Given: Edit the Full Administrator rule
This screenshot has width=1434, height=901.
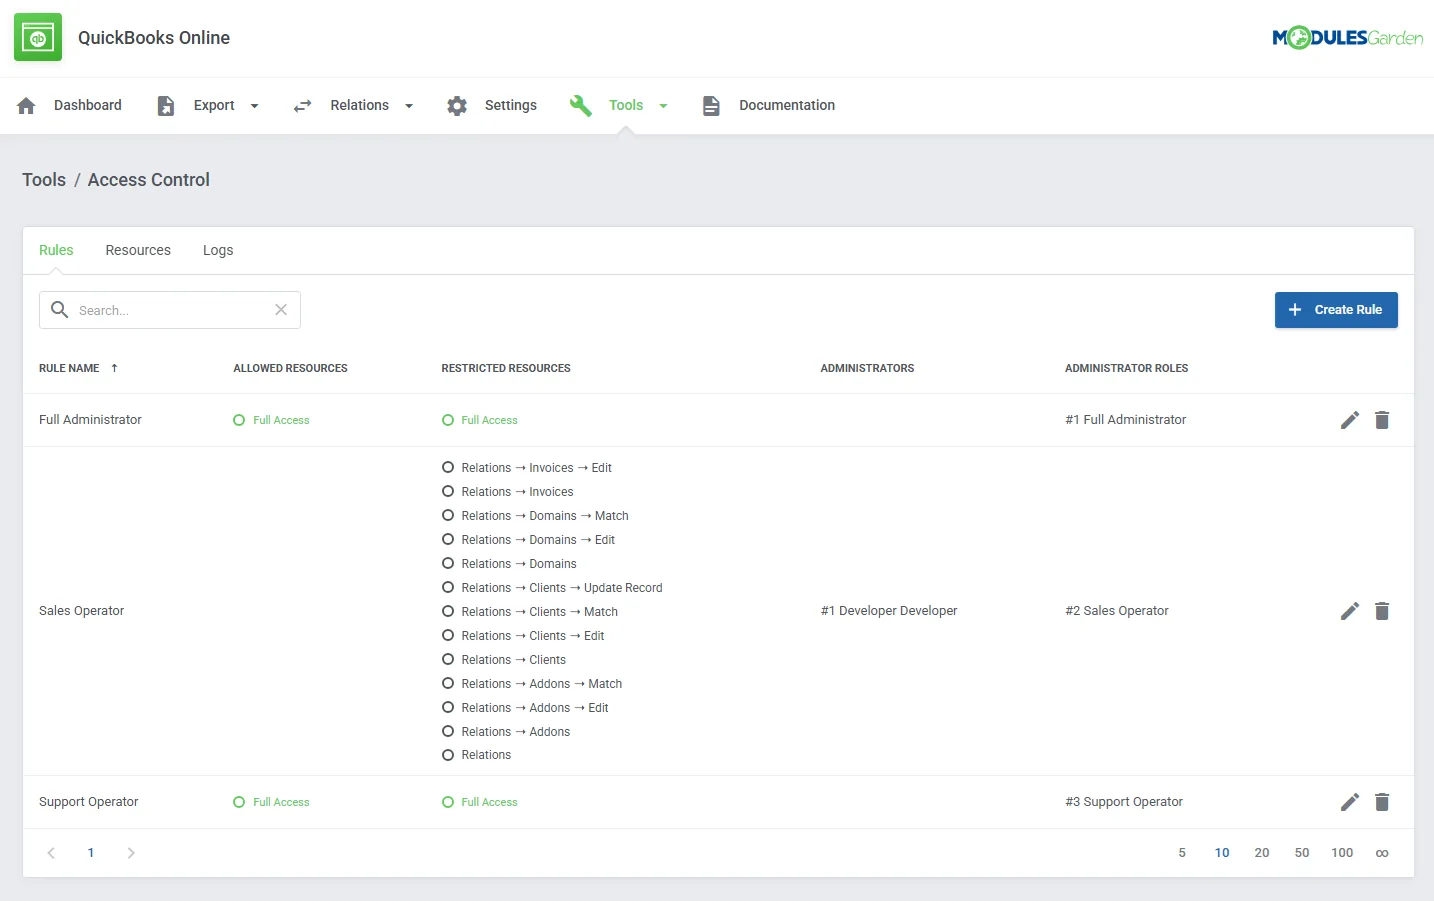Looking at the screenshot, I should [1350, 420].
